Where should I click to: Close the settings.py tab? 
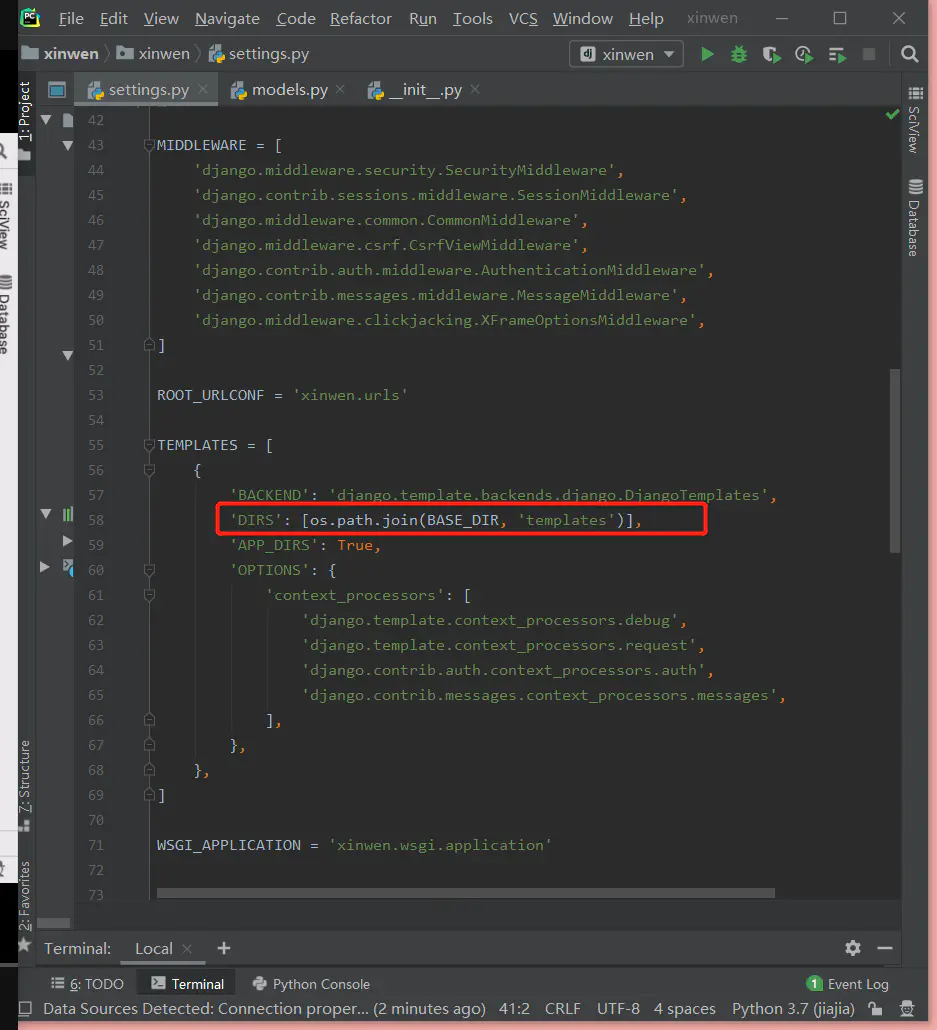click(x=203, y=89)
